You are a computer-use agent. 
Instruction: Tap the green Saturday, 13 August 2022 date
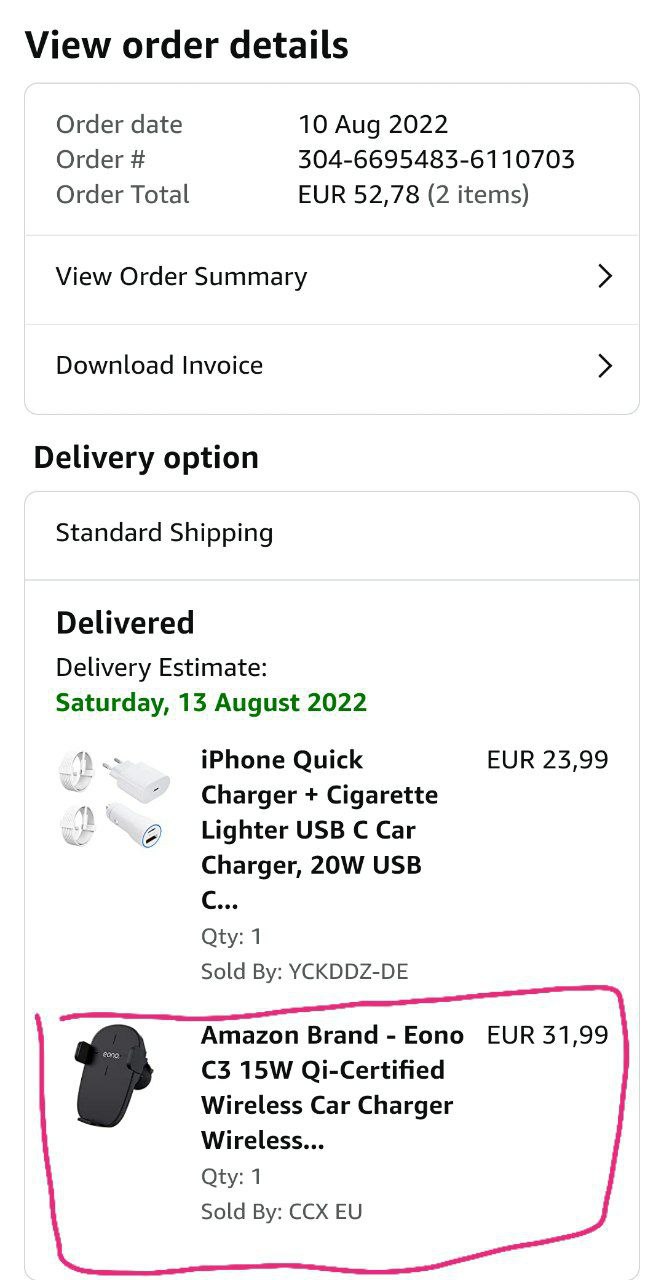tap(211, 703)
